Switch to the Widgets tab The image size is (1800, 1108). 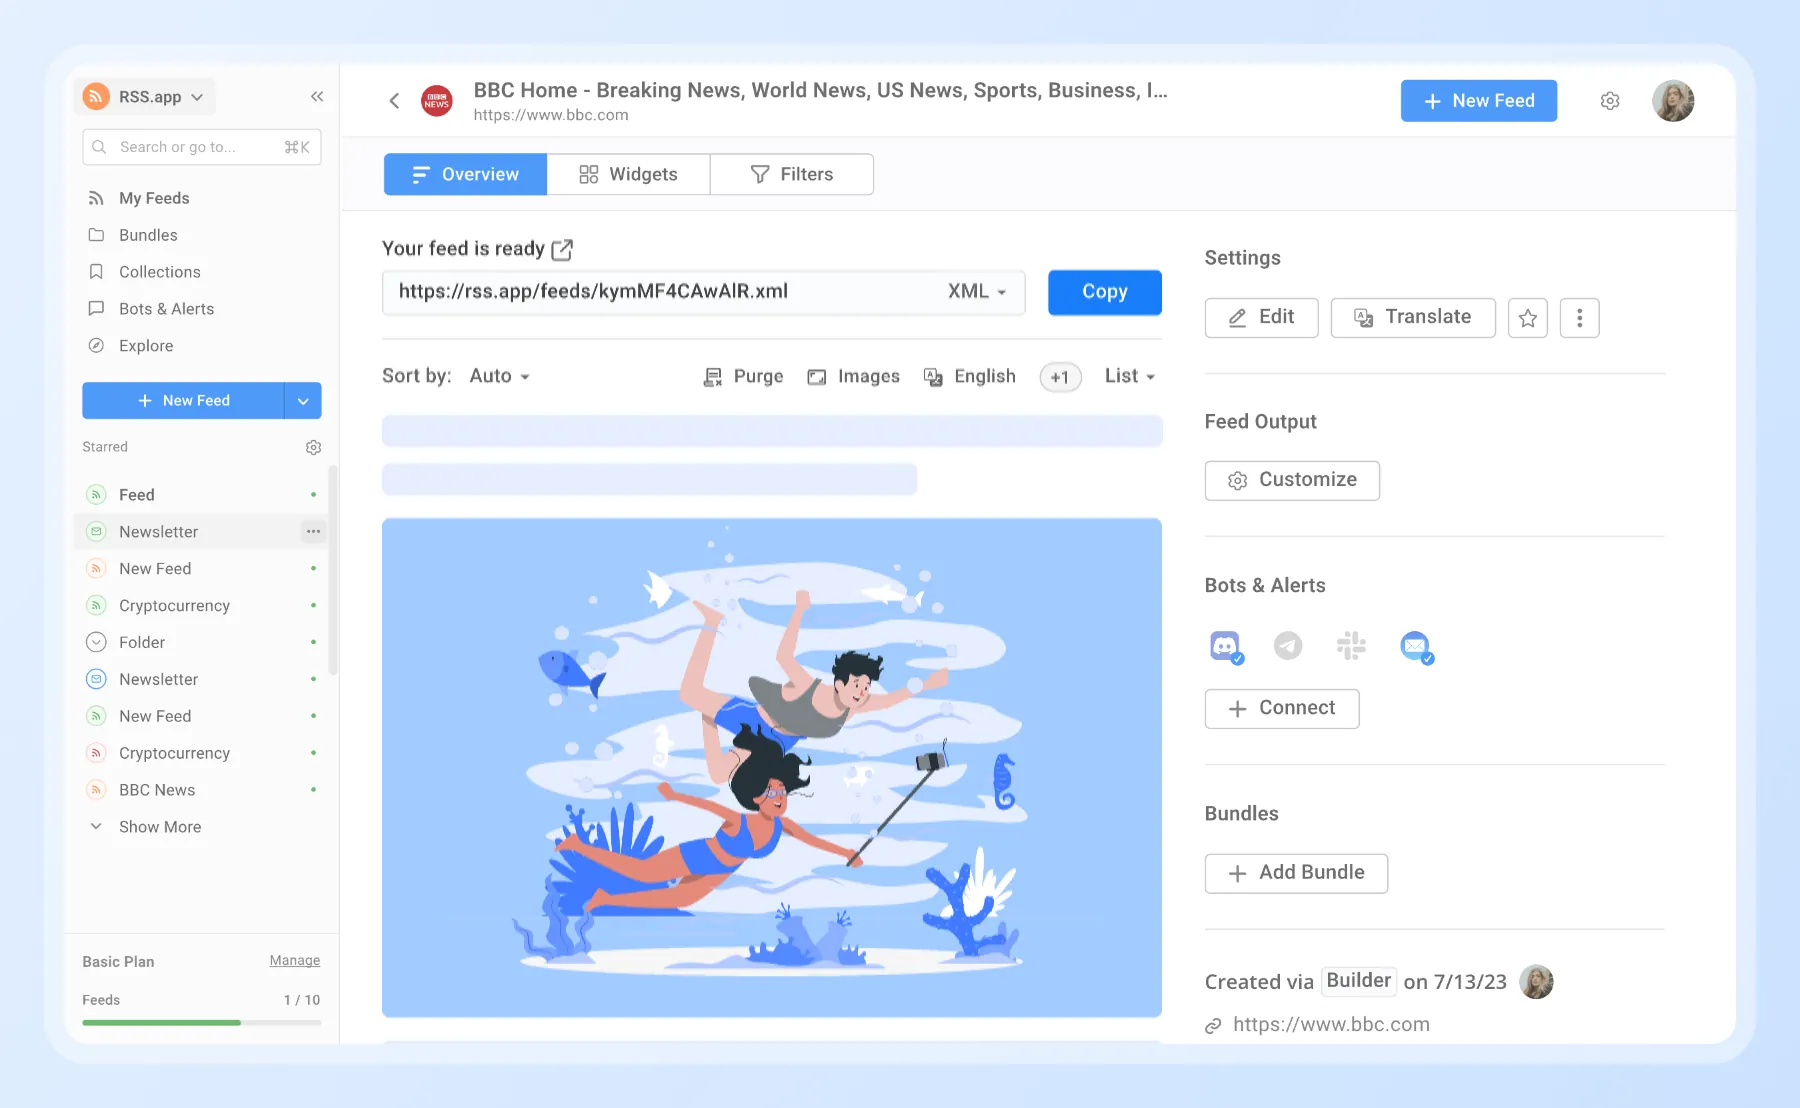tap(628, 175)
